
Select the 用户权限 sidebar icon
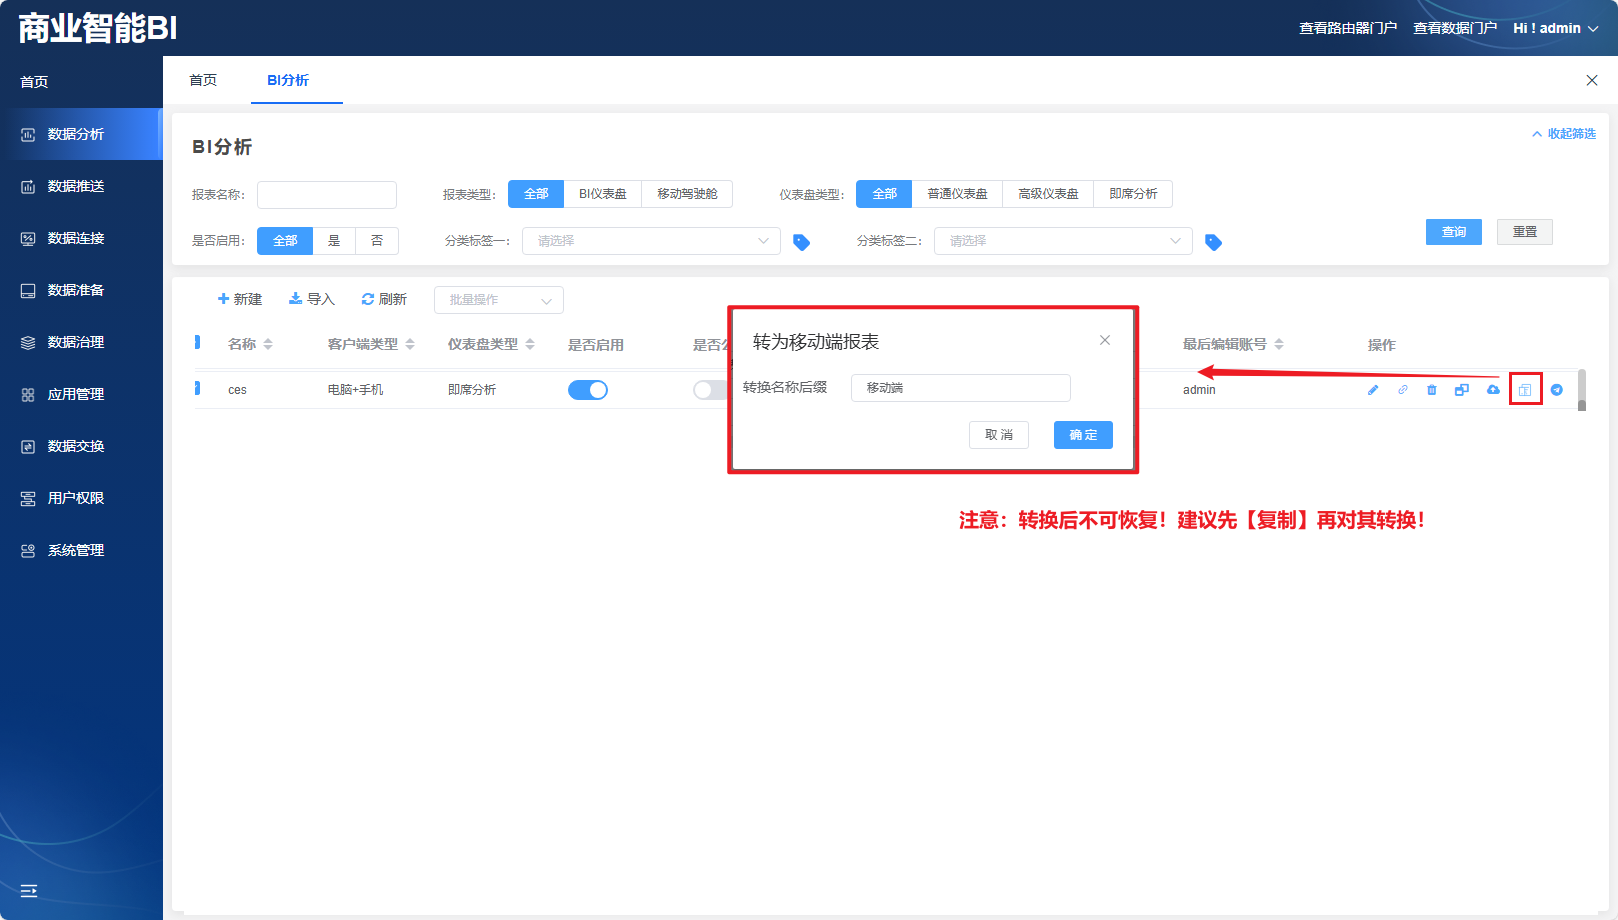point(28,498)
